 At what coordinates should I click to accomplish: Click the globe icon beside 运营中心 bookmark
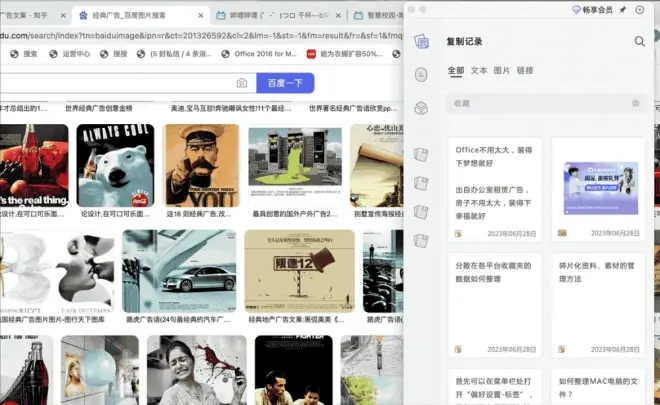point(53,54)
